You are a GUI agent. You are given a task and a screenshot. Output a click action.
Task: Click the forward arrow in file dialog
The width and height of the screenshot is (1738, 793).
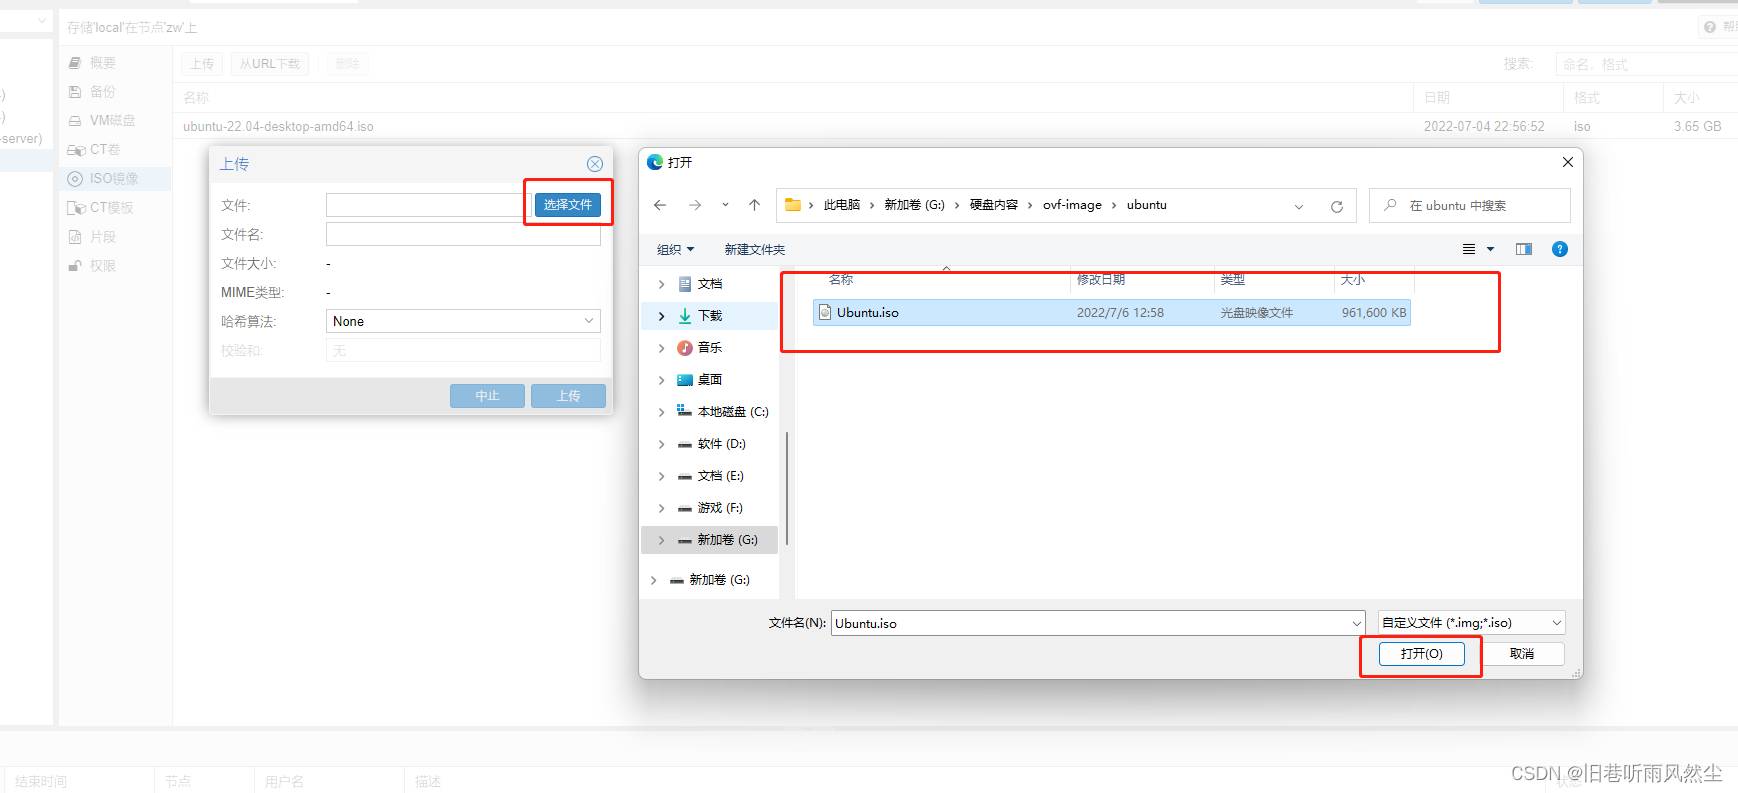pos(695,205)
